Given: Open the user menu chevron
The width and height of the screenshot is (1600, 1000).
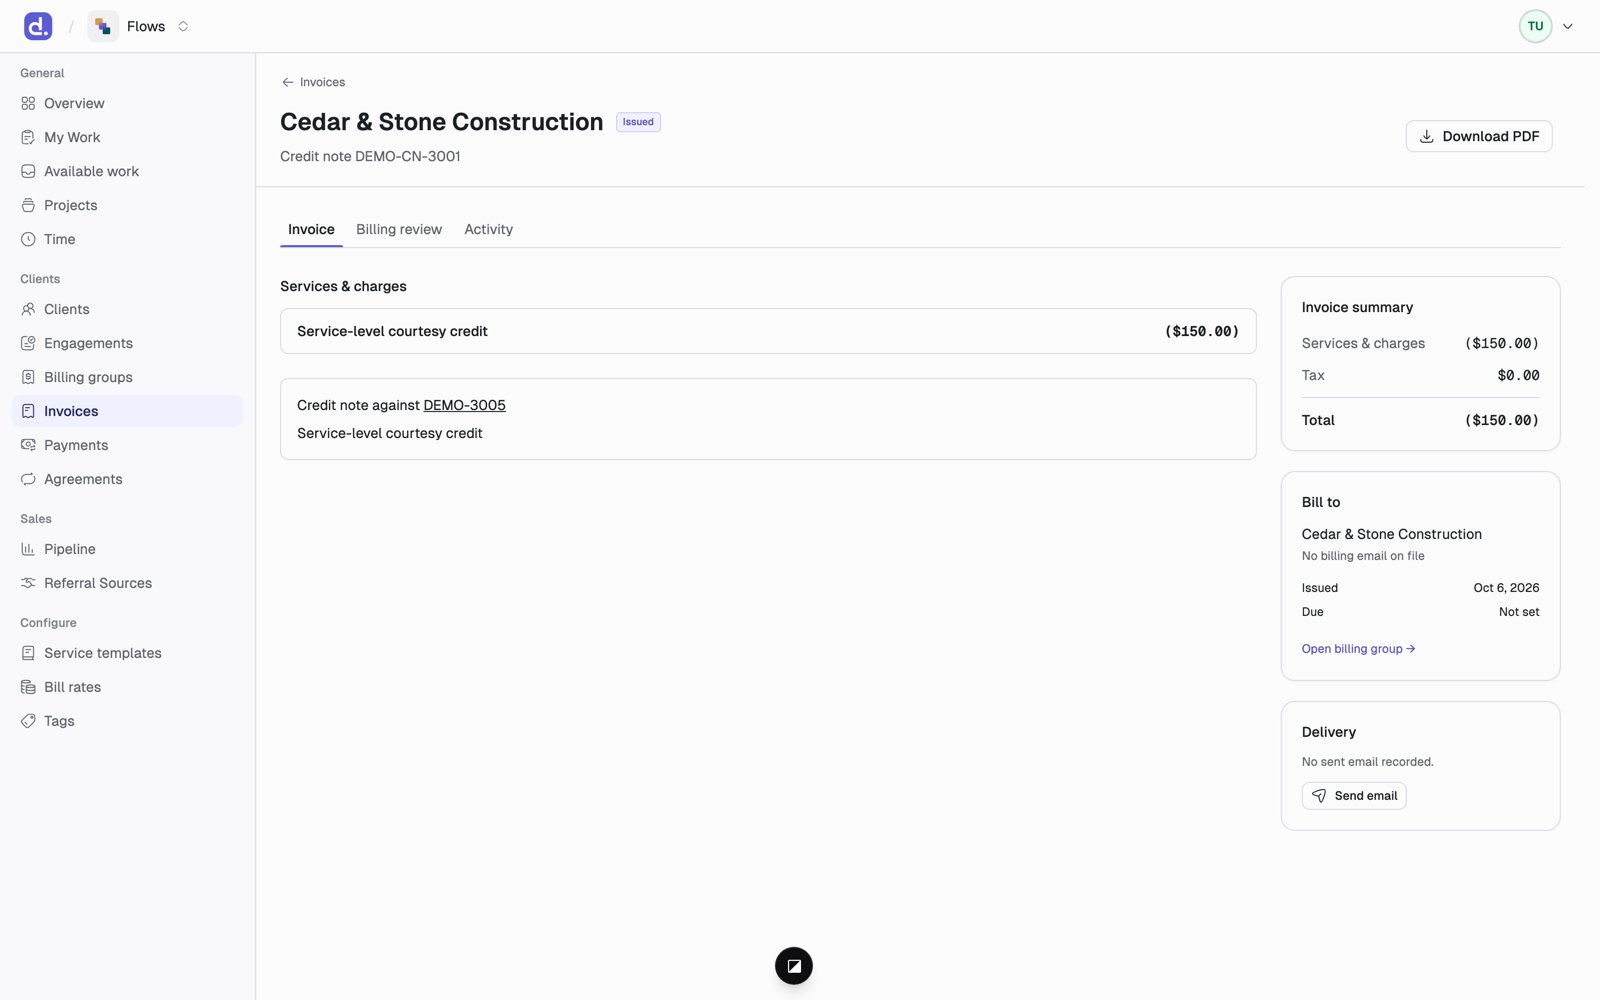Looking at the screenshot, I should 1568,26.
